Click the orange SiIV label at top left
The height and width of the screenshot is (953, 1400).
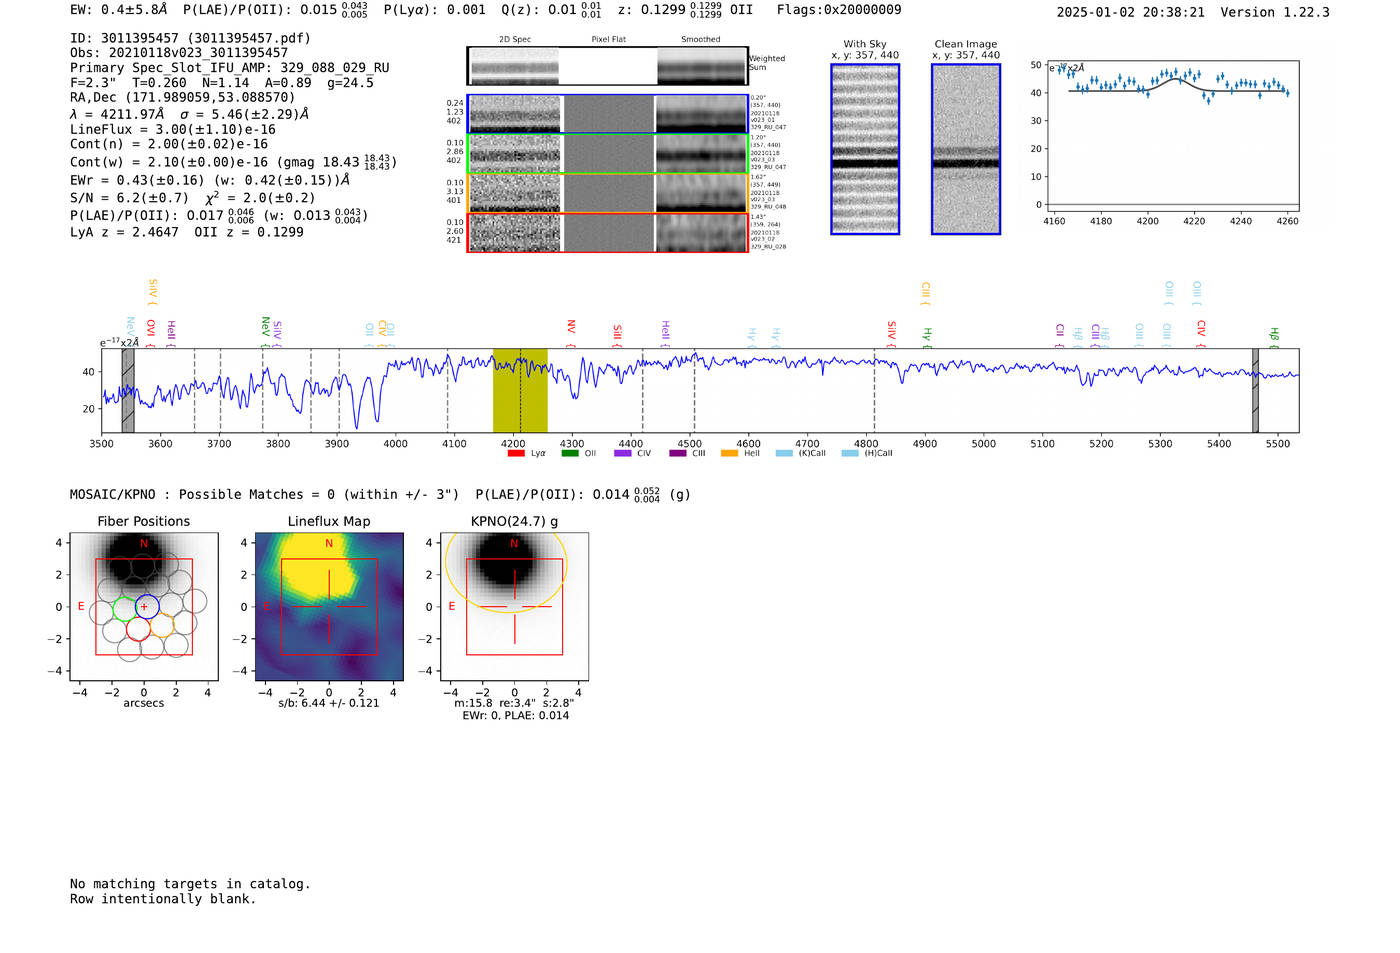pos(152,292)
